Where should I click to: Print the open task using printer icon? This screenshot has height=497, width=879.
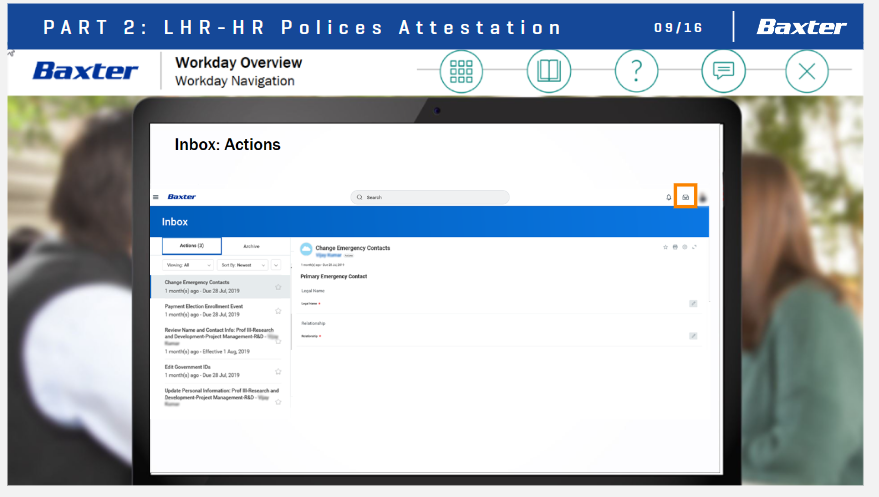point(675,247)
